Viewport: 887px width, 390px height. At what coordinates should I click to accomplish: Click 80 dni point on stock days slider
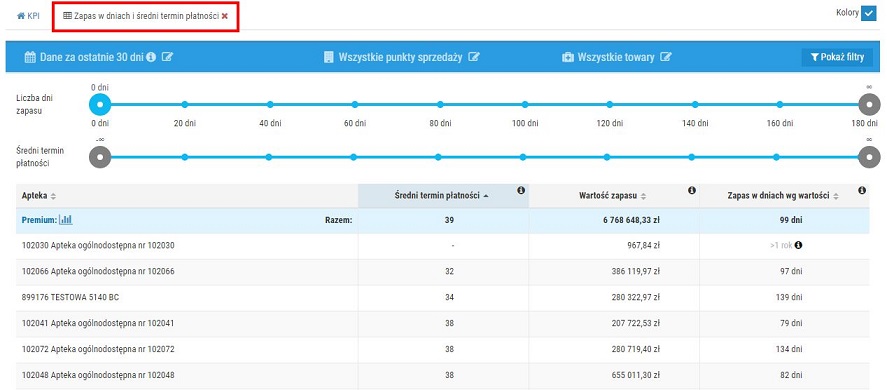click(440, 104)
